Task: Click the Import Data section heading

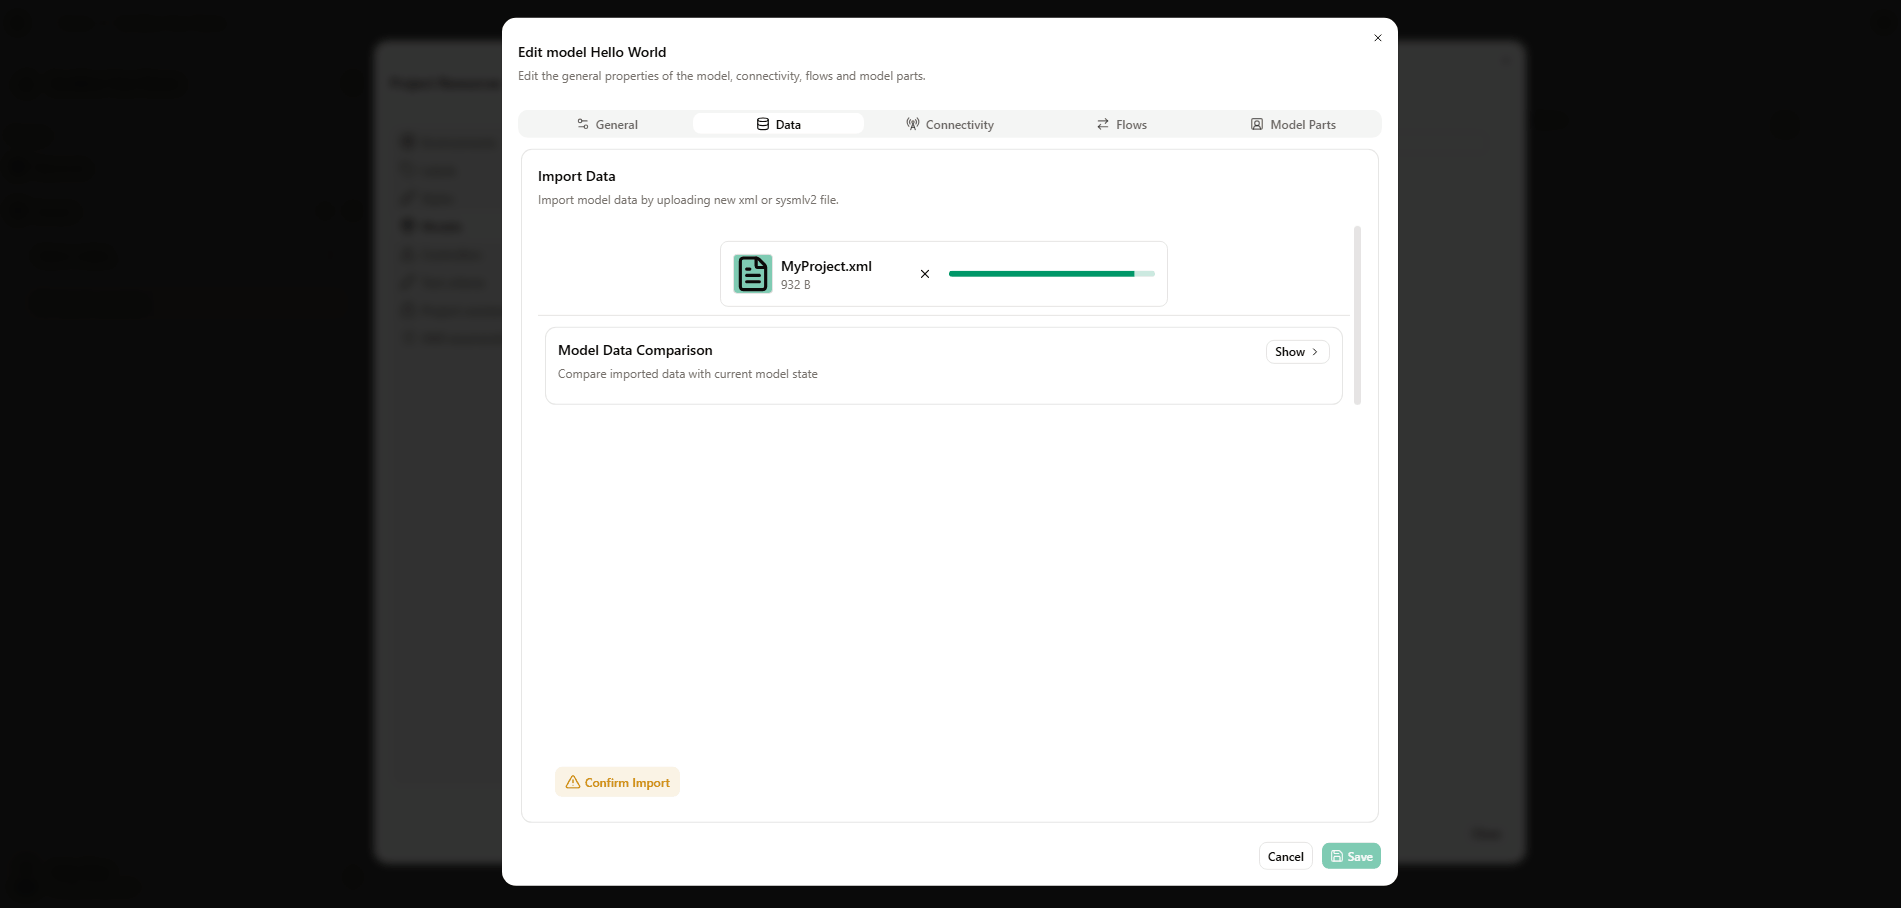Action: [576, 176]
